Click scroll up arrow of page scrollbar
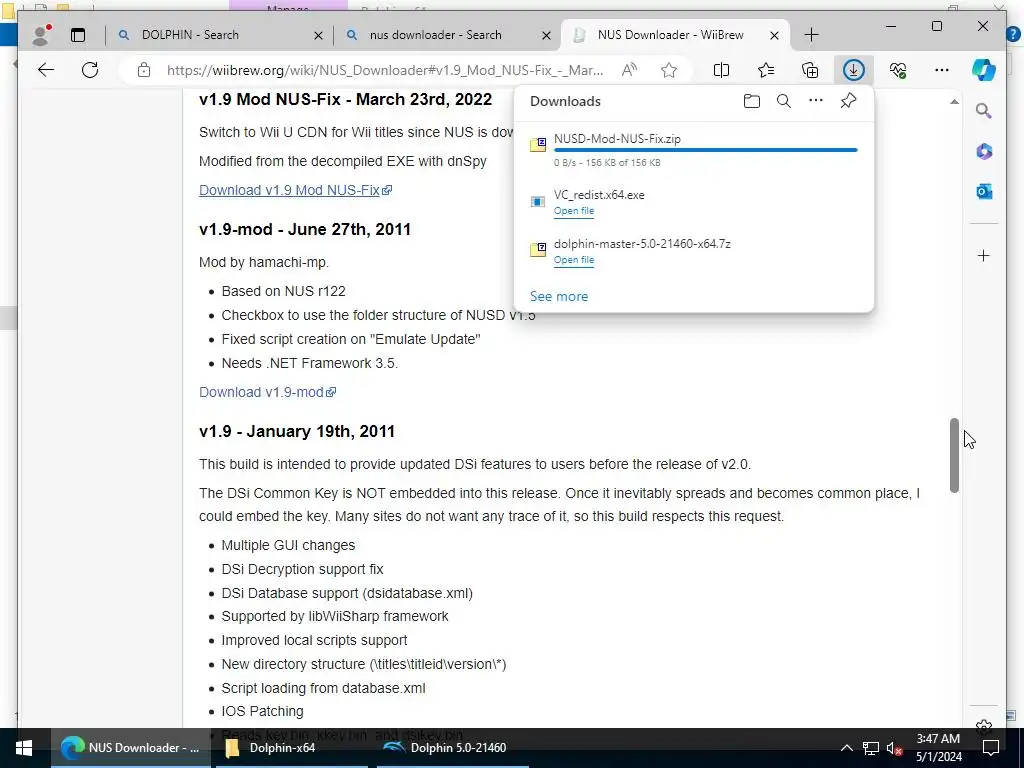This screenshot has width=1024, height=768. (x=954, y=102)
